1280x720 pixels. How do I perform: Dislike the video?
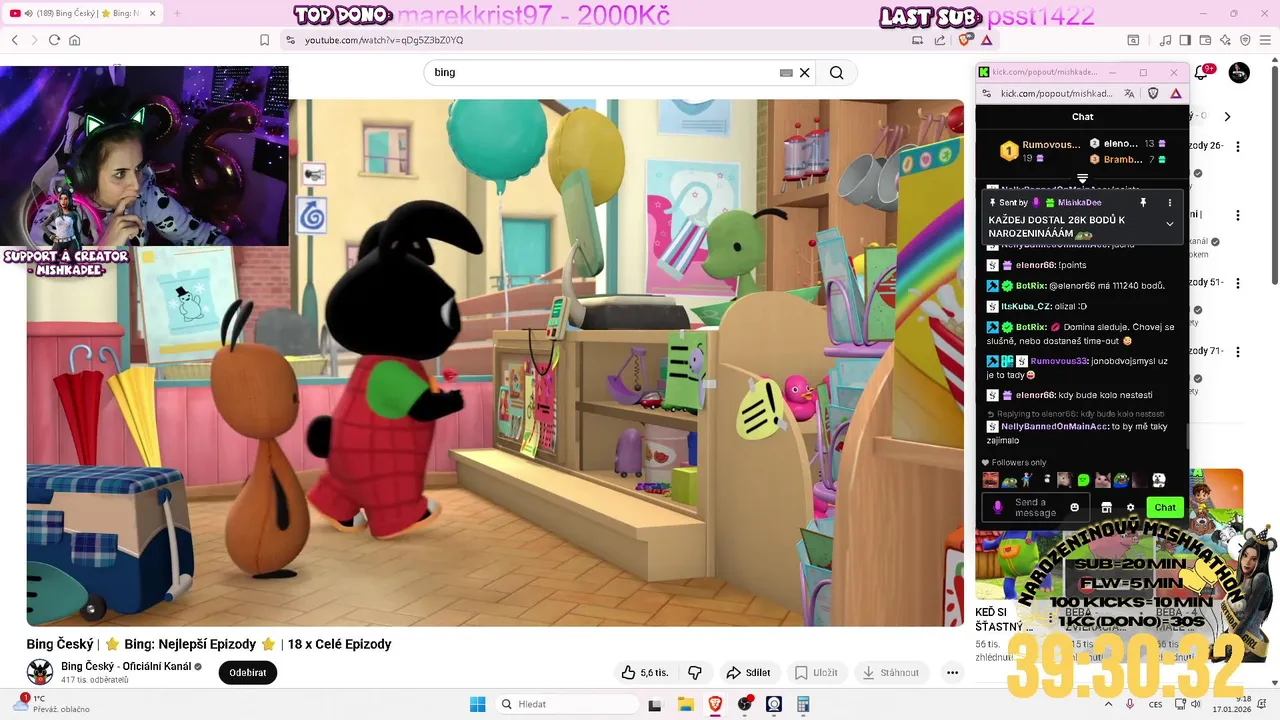pos(695,673)
